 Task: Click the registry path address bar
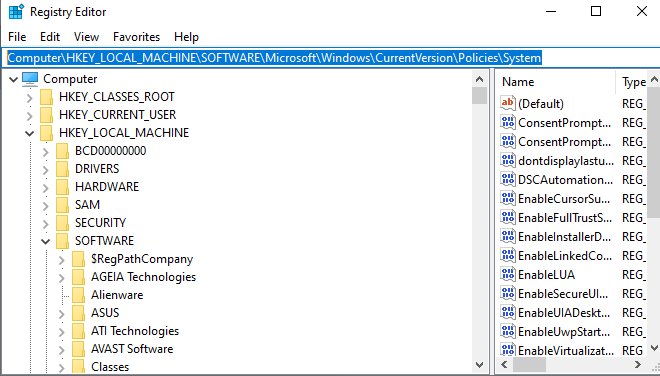tap(330, 58)
